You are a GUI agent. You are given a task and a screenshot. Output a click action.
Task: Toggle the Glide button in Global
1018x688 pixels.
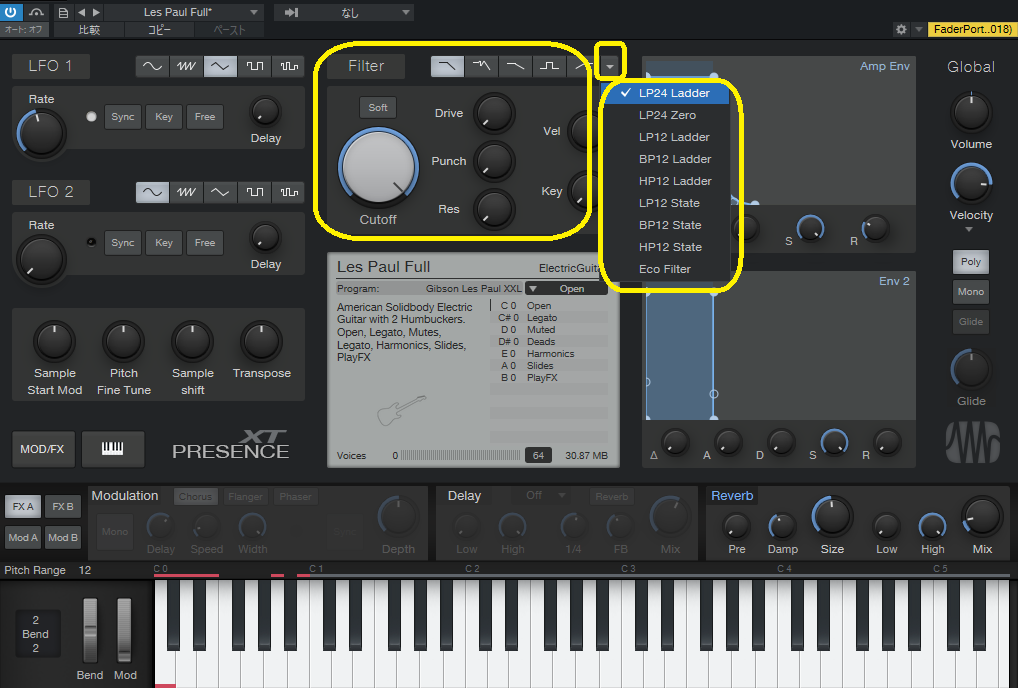[971, 321]
